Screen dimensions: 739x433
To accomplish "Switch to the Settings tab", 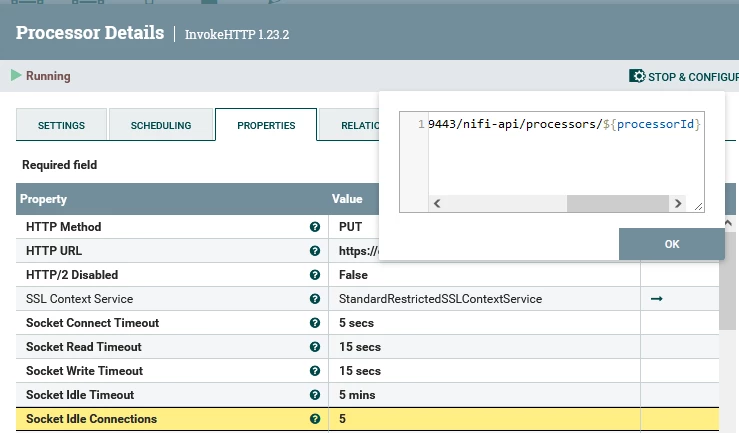I will point(61,125).
